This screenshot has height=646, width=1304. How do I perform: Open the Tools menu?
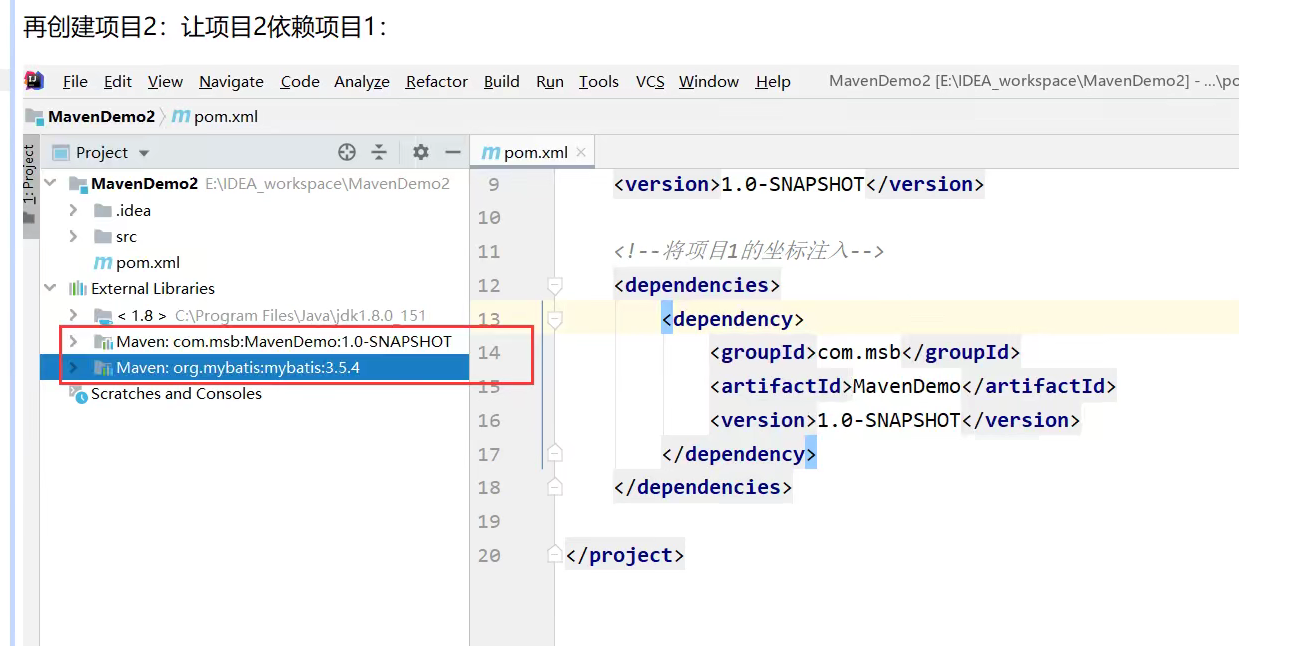(x=599, y=82)
